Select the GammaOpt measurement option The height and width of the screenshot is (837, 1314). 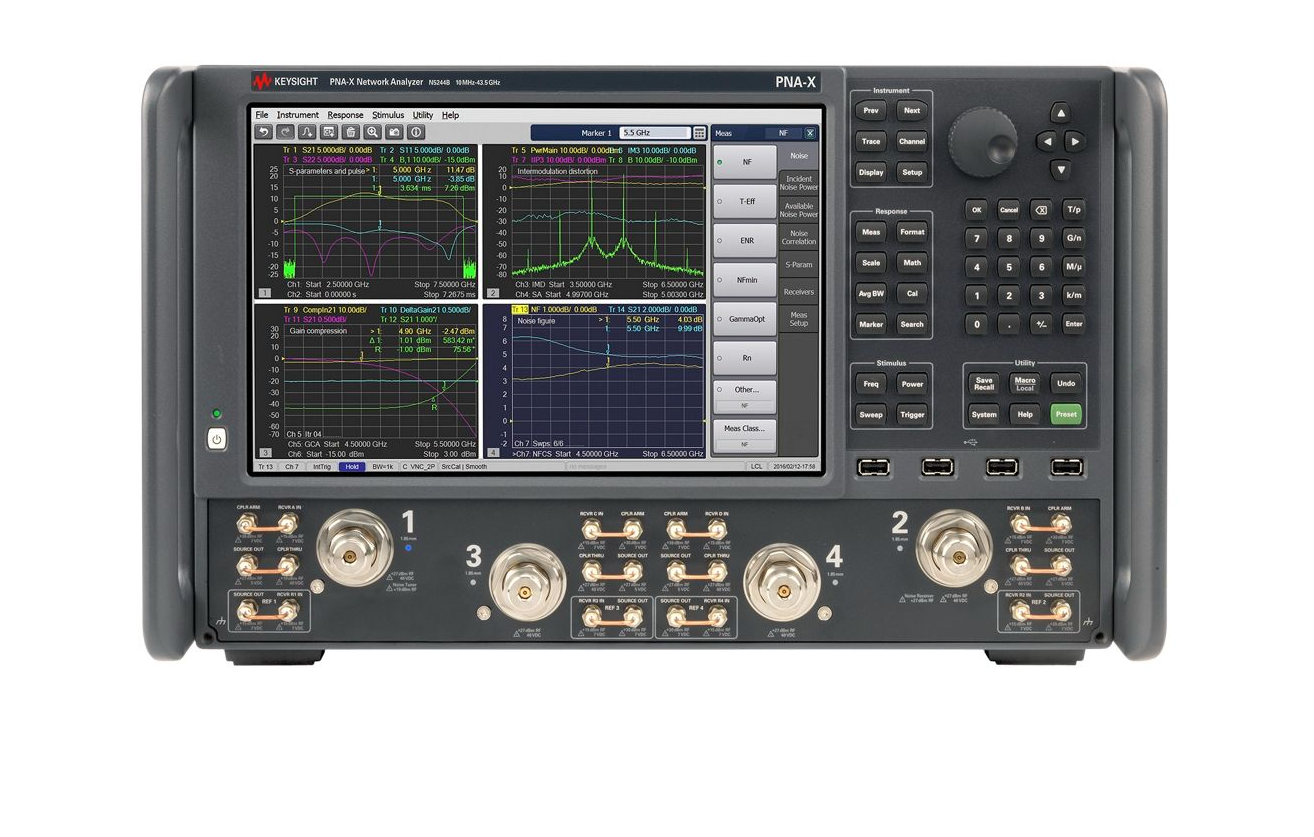tap(744, 318)
